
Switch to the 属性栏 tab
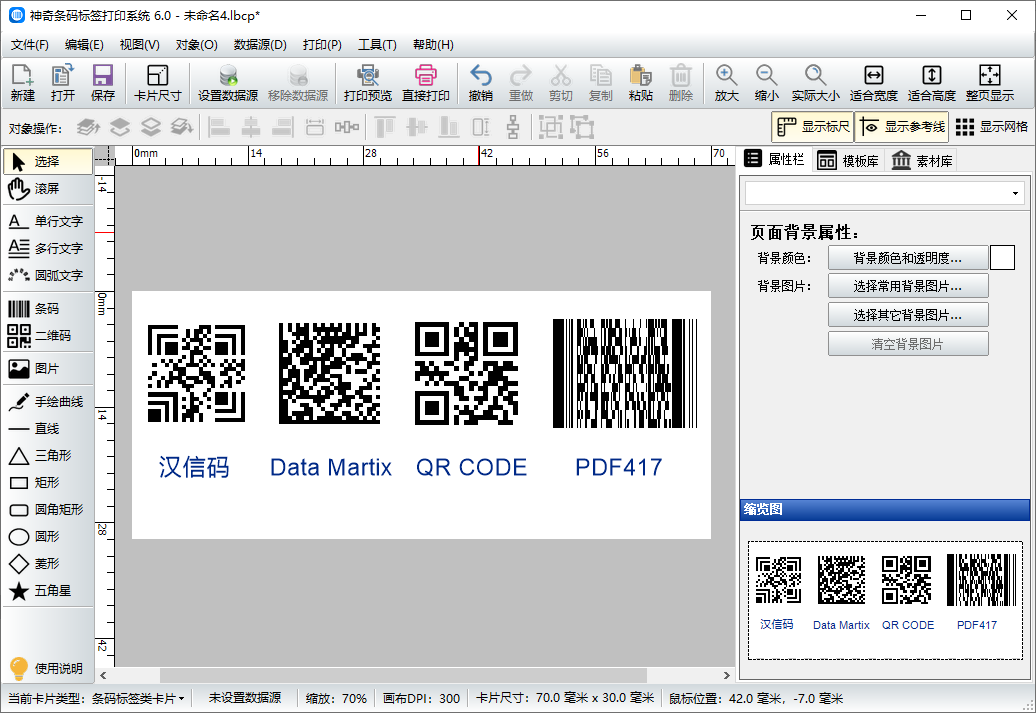tap(774, 159)
